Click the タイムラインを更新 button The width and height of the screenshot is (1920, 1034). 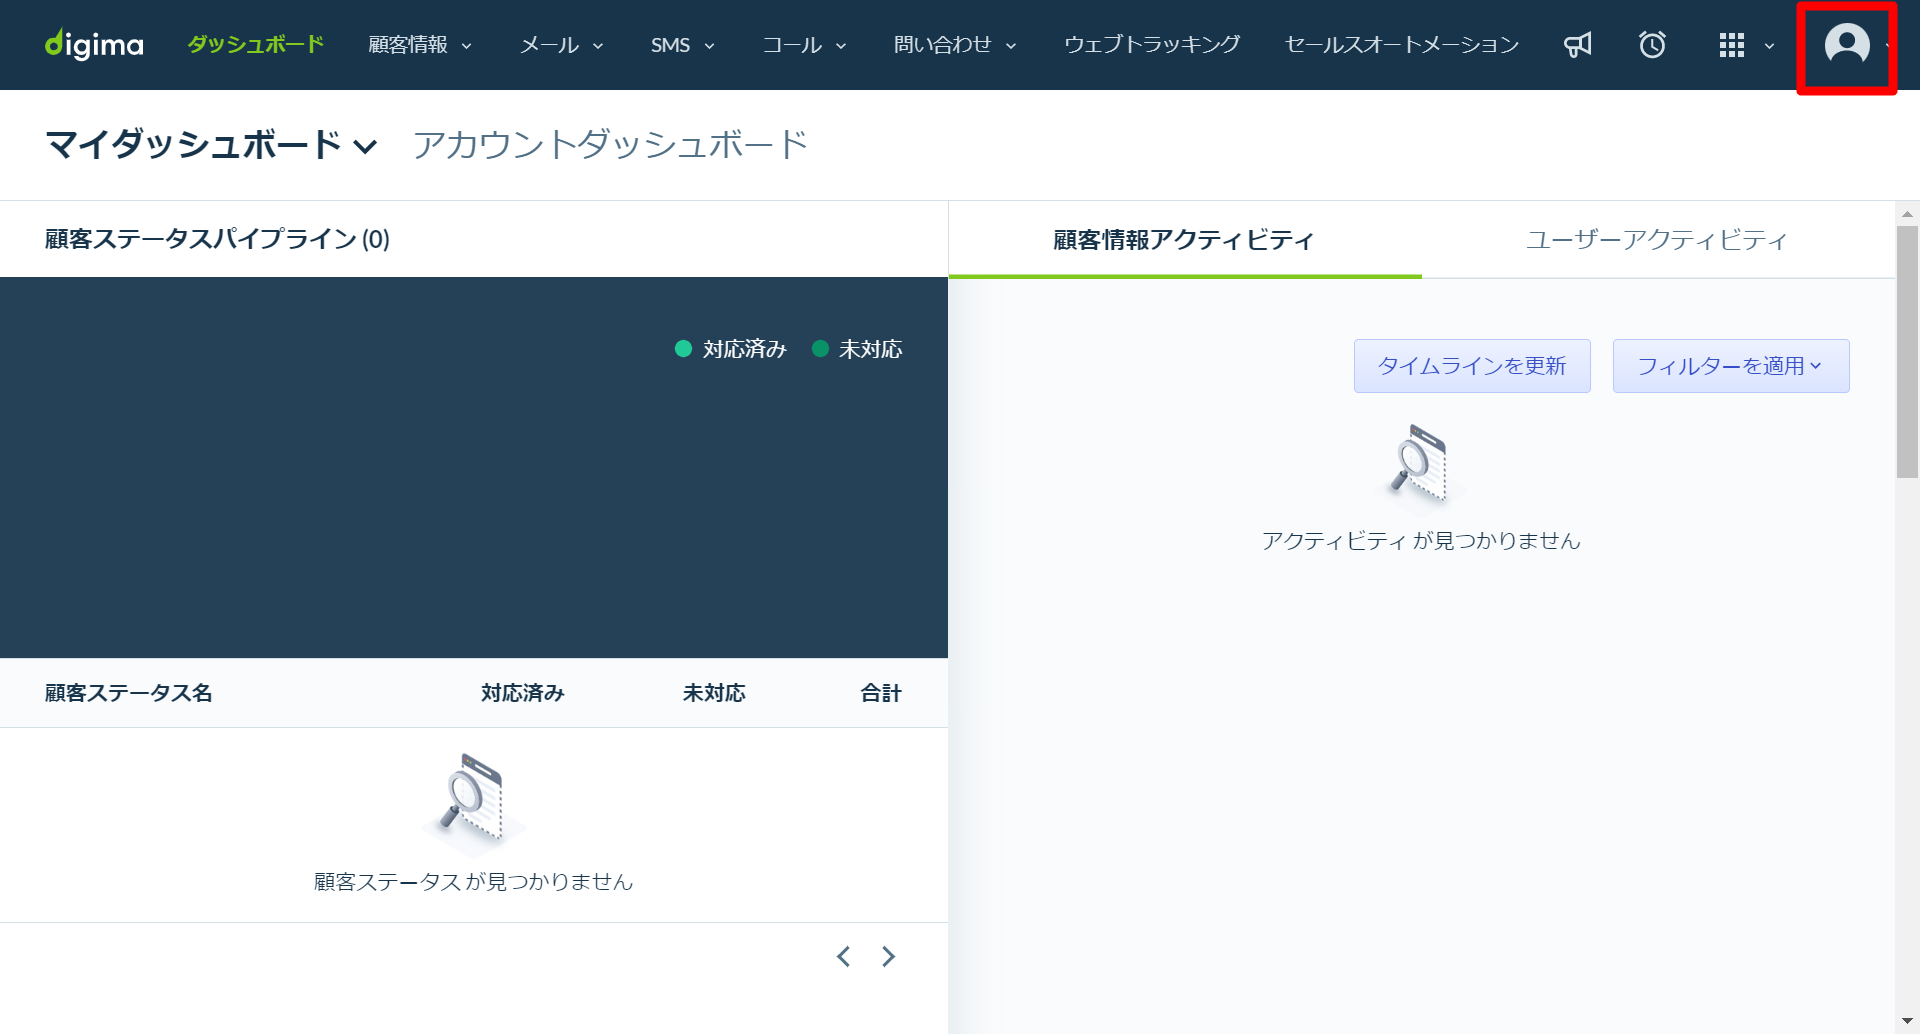point(1472,366)
